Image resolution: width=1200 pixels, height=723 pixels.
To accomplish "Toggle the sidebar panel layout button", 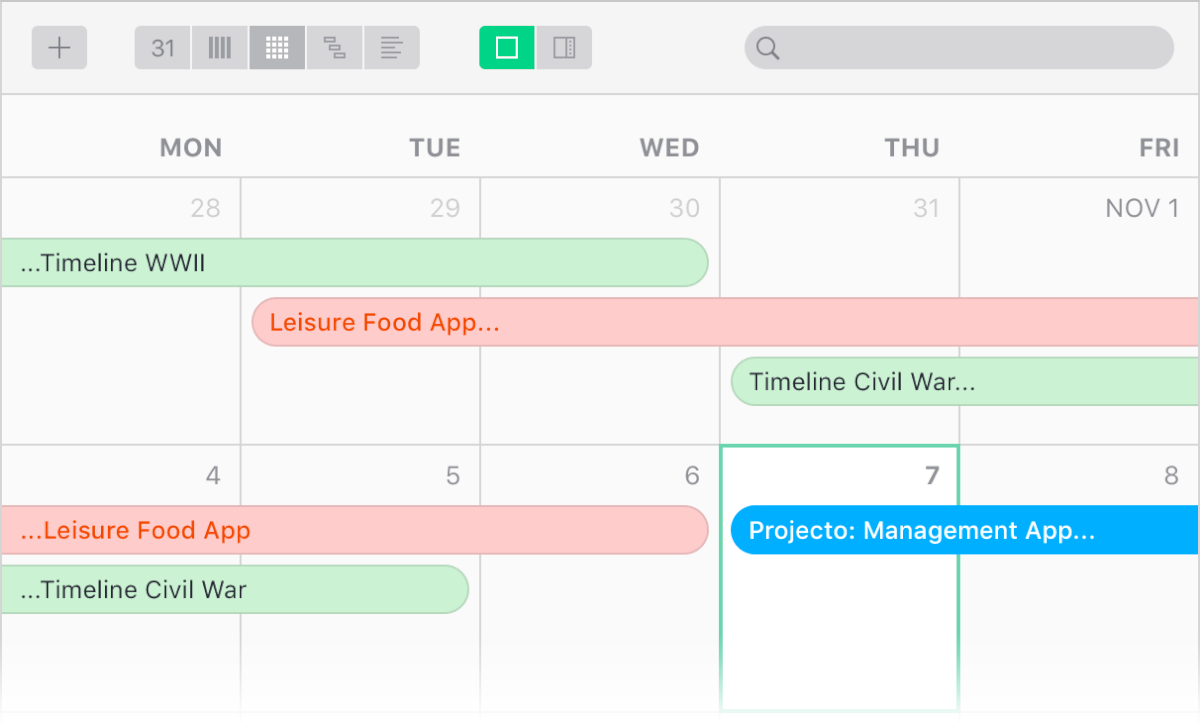I will (x=564, y=48).
